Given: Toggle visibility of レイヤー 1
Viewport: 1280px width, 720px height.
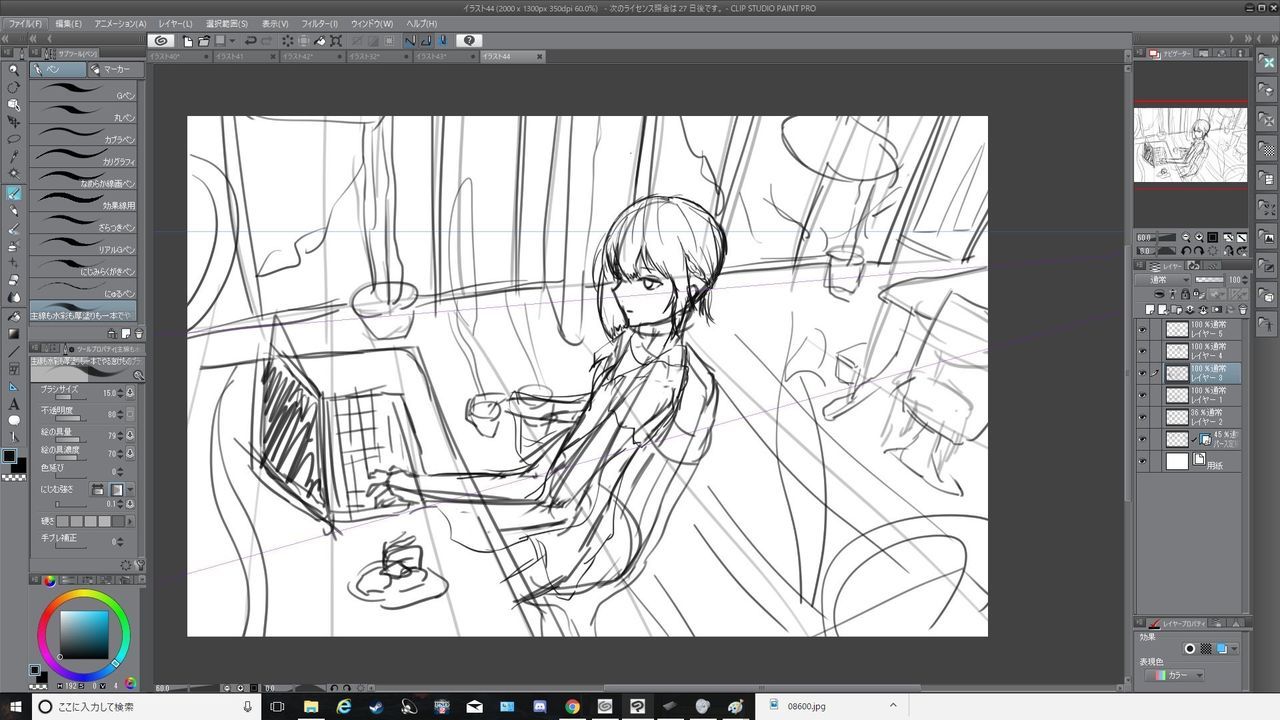Looking at the screenshot, I should coord(1143,394).
